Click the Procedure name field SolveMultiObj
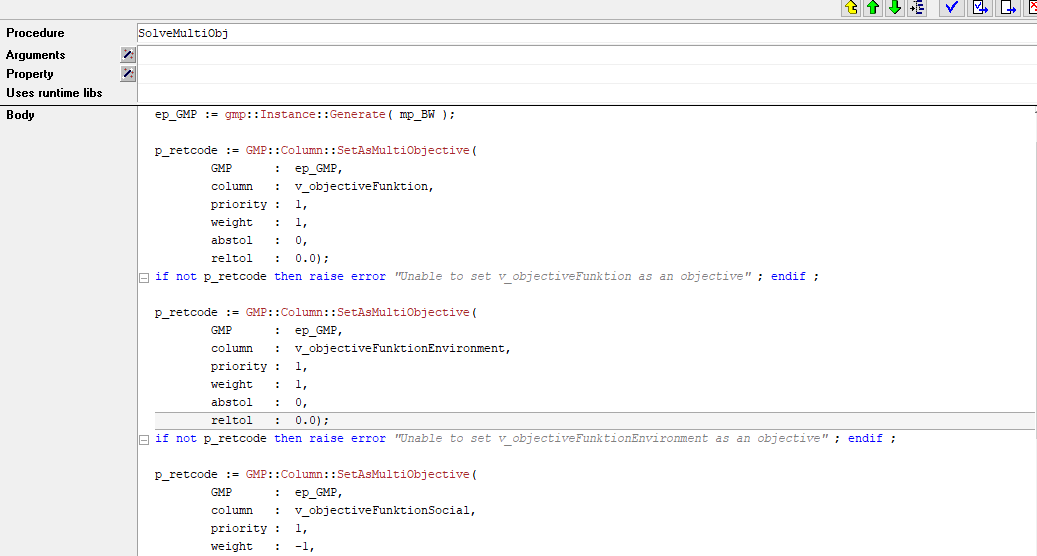The height and width of the screenshot is (556, 1037). click(x=586, y=33)
